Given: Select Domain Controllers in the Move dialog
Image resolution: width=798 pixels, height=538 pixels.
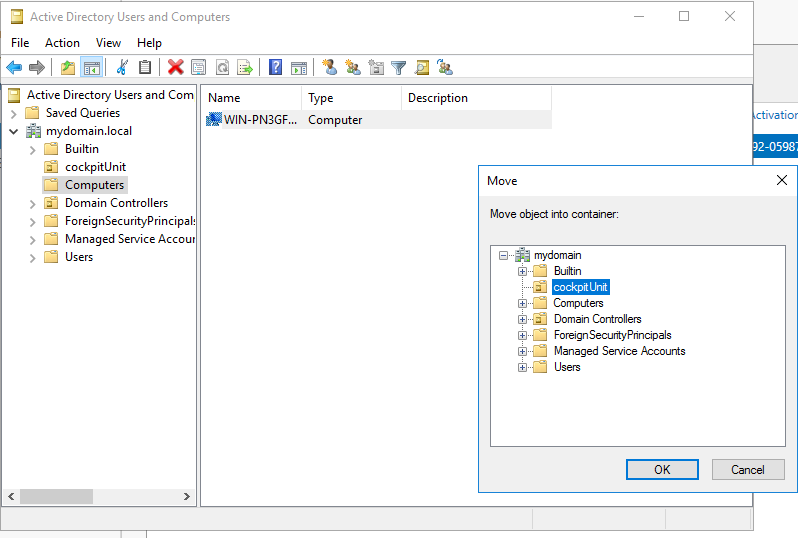Looking at the screenshot, I should click(597, 319).
